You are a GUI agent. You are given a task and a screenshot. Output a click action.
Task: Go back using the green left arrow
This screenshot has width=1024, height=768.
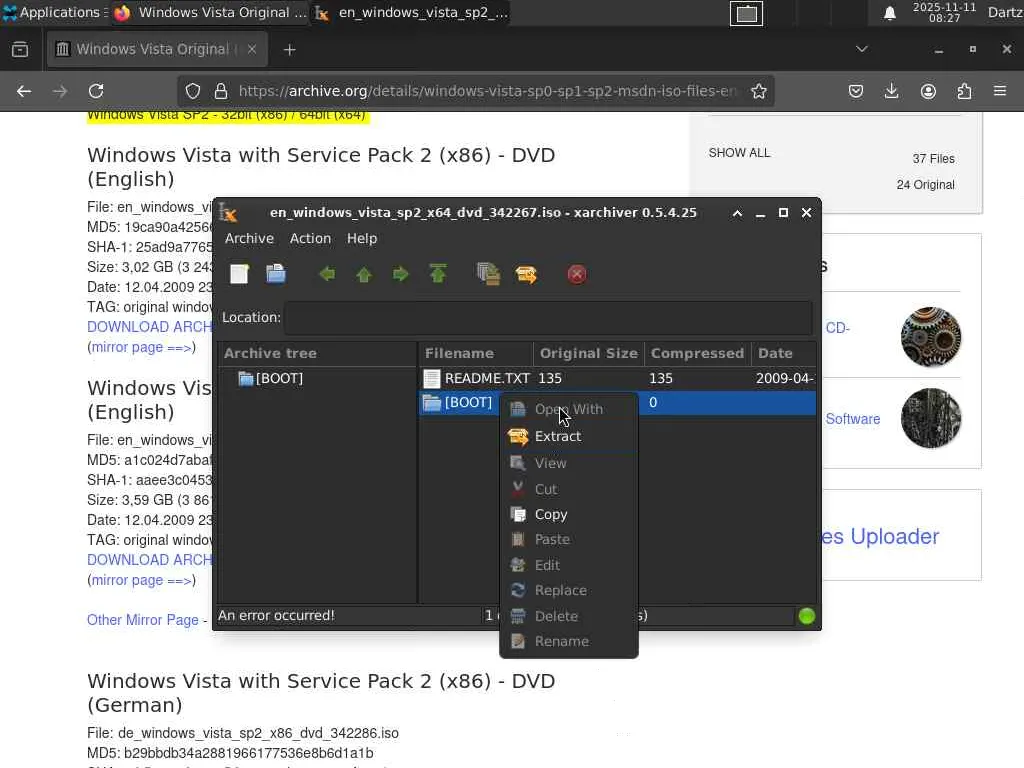pyautogui.click(x=327, y=274)
